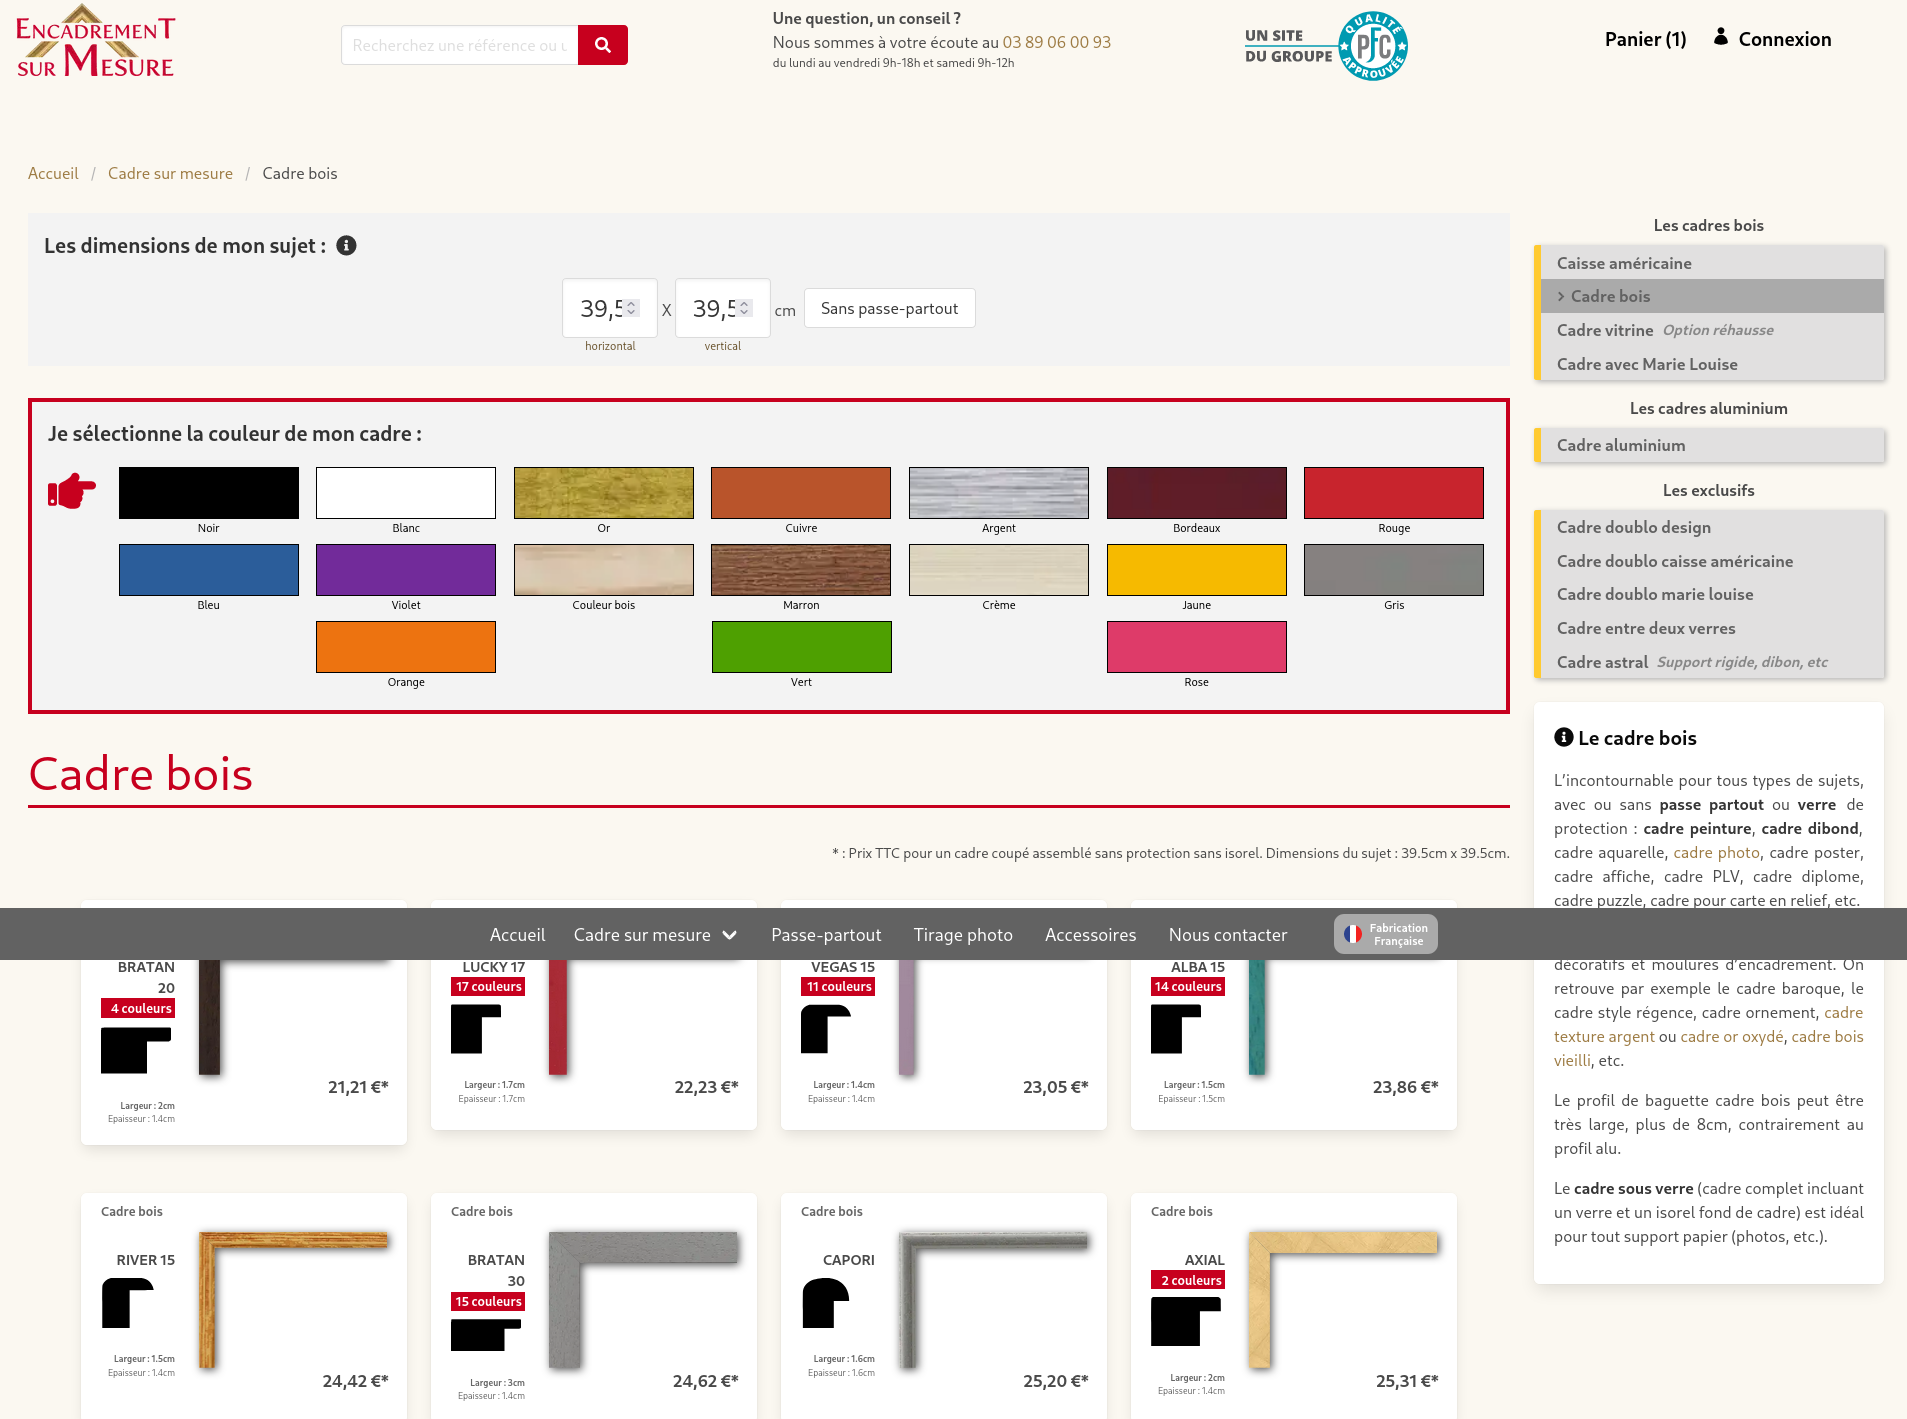Viewport: 1907px width, 1419px height.
Task: Click the cadre photo text link
Action: 1716,852
